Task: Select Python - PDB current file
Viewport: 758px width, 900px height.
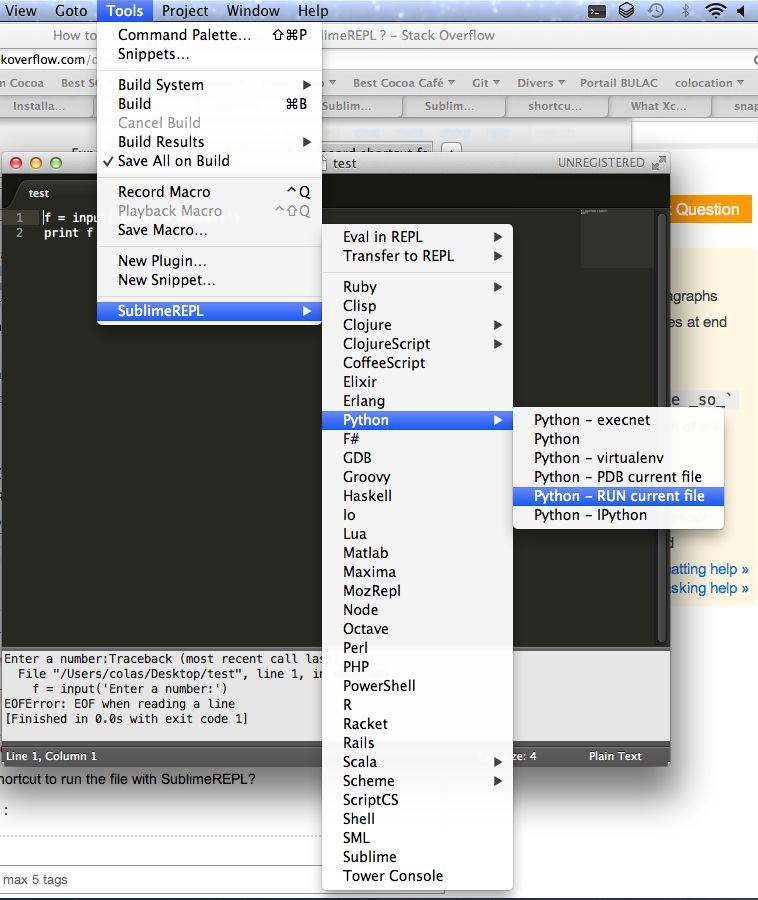Action: (x=619, y=476)
